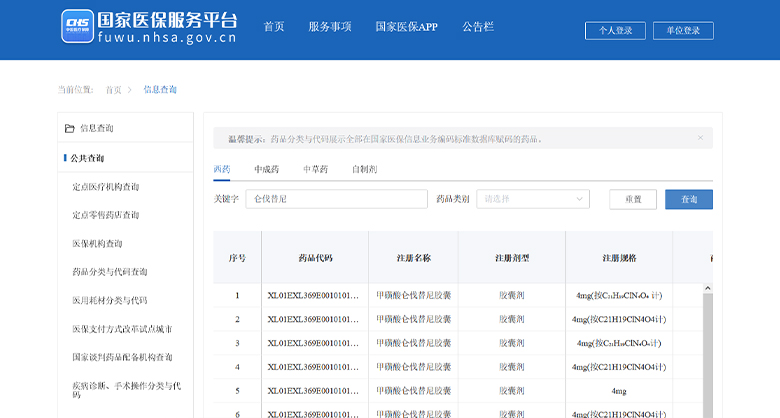Switch to the 中成药 tab
Image resolution: width=780 pixels, height=418 pixels.
(266, 169)
